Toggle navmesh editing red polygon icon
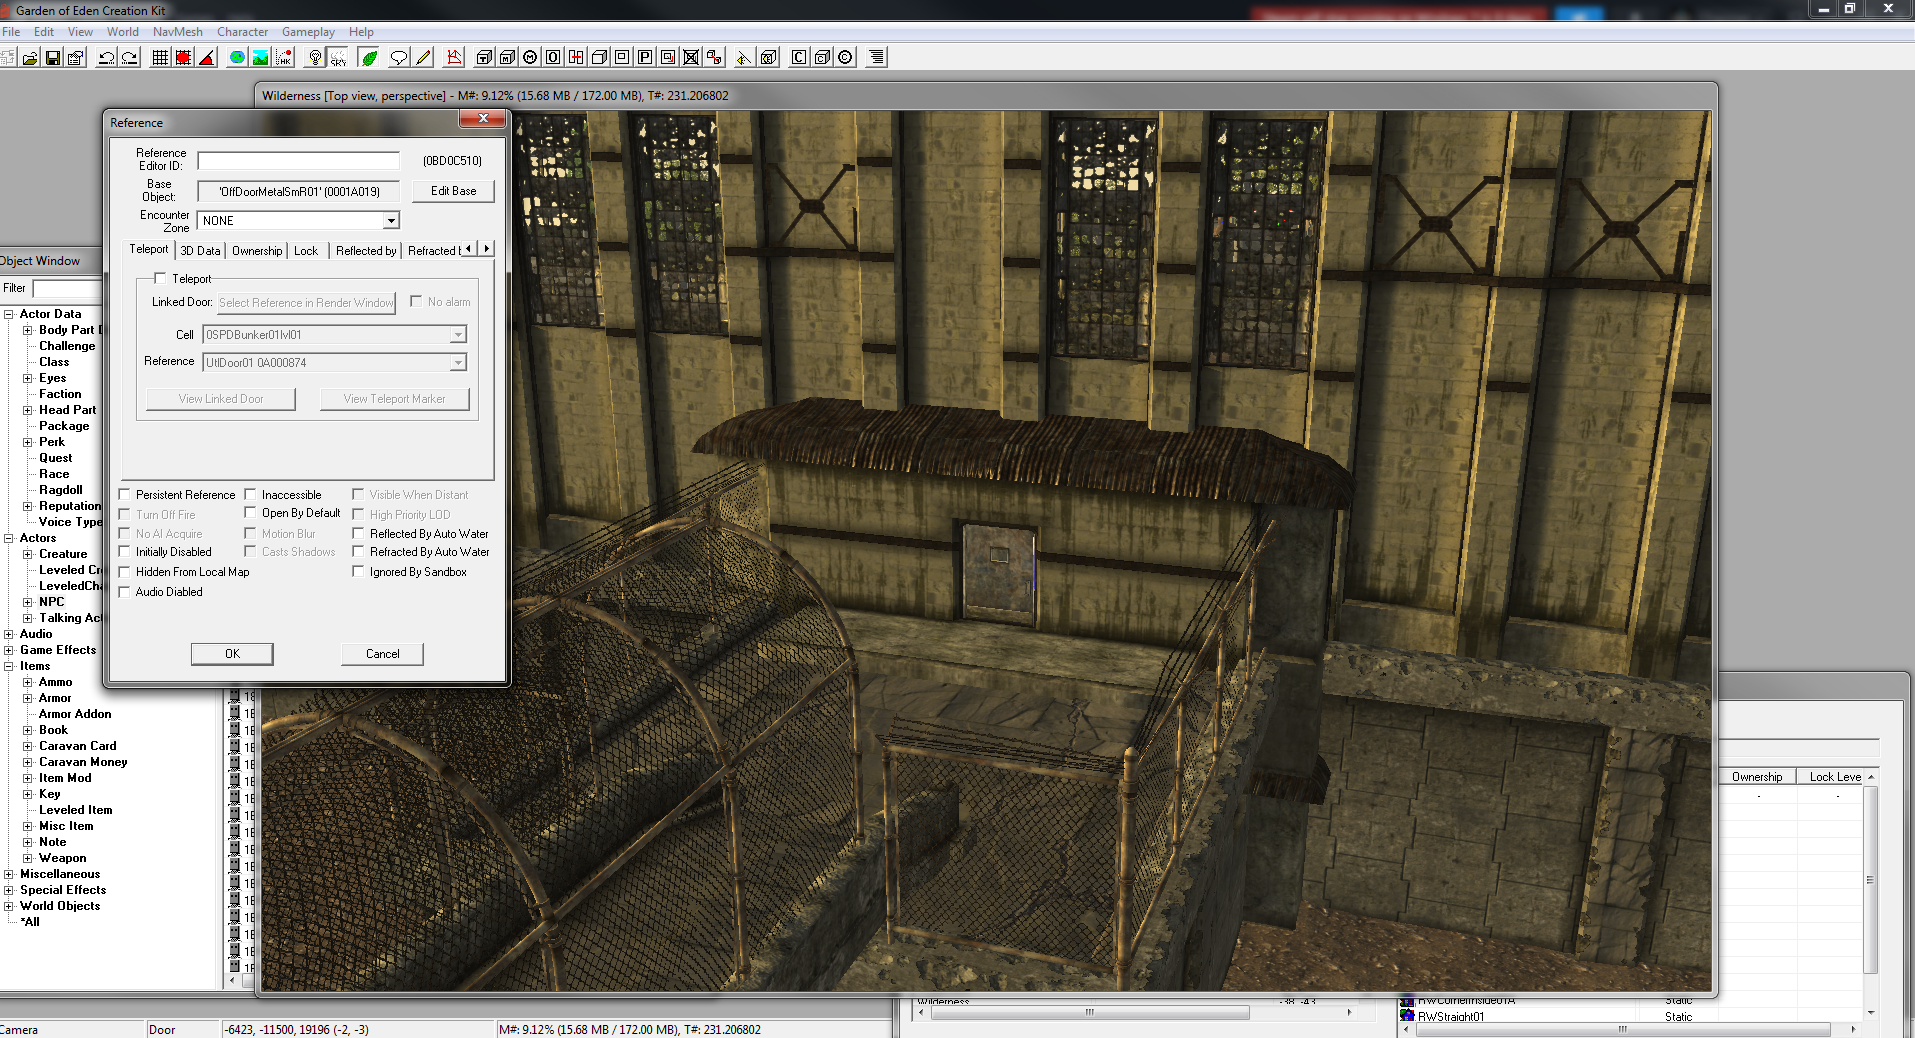Image resolution: width=1915 pixels, height=1038 pixels. click(x=454, y=58)
